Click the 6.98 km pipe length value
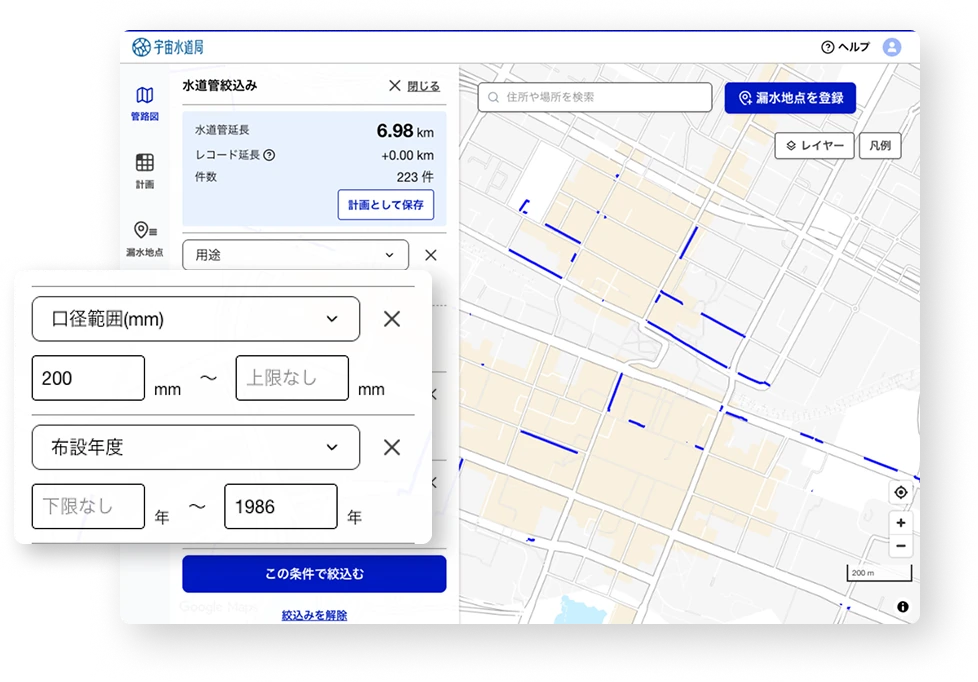978x682 pixels. [x=405, y=131]
